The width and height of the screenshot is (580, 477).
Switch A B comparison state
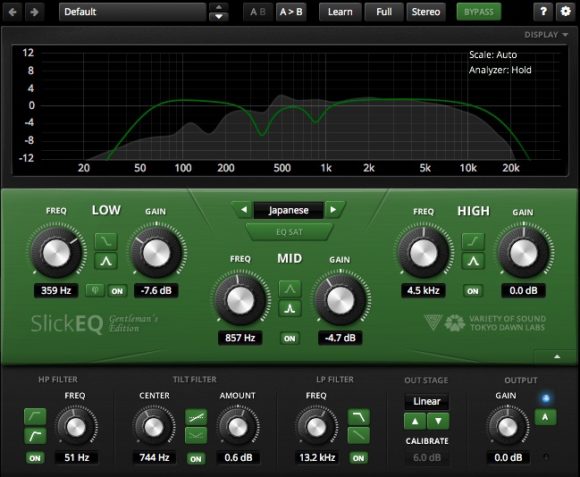(258, 12)
